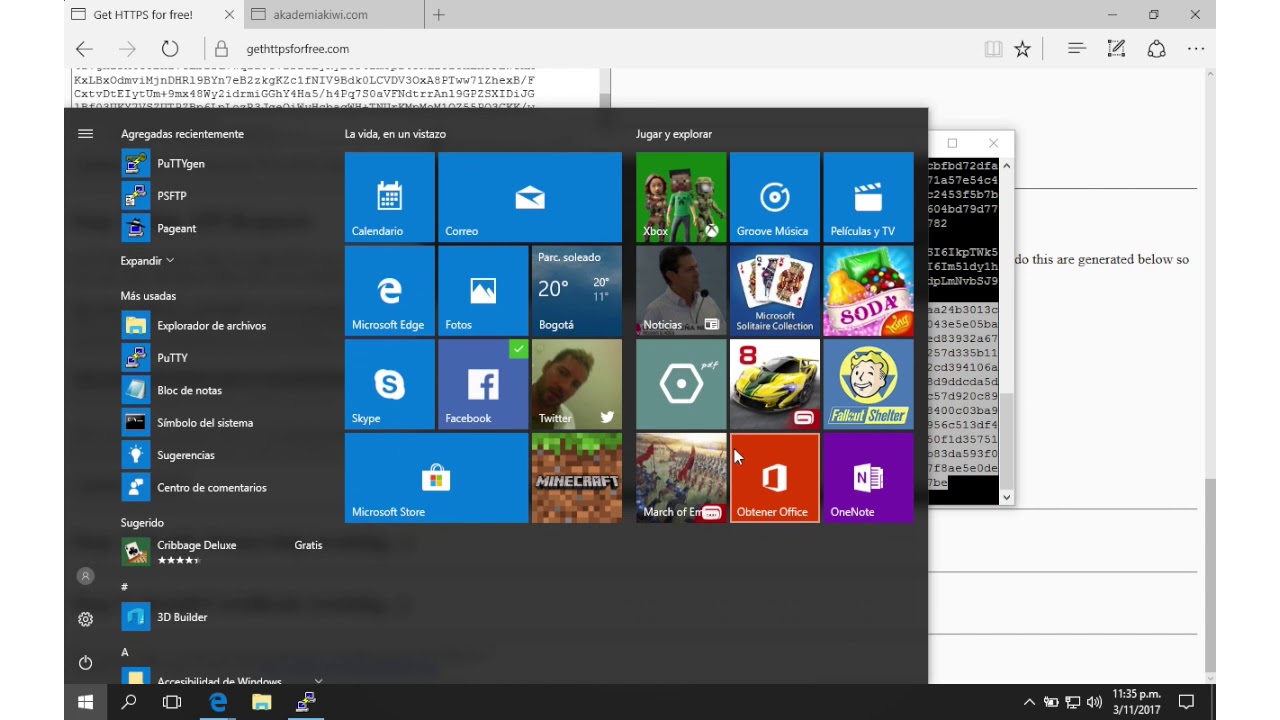Select suggested app Cribbage Deluxe
Screen dimensions: 1280x720
tap(221, 551)
